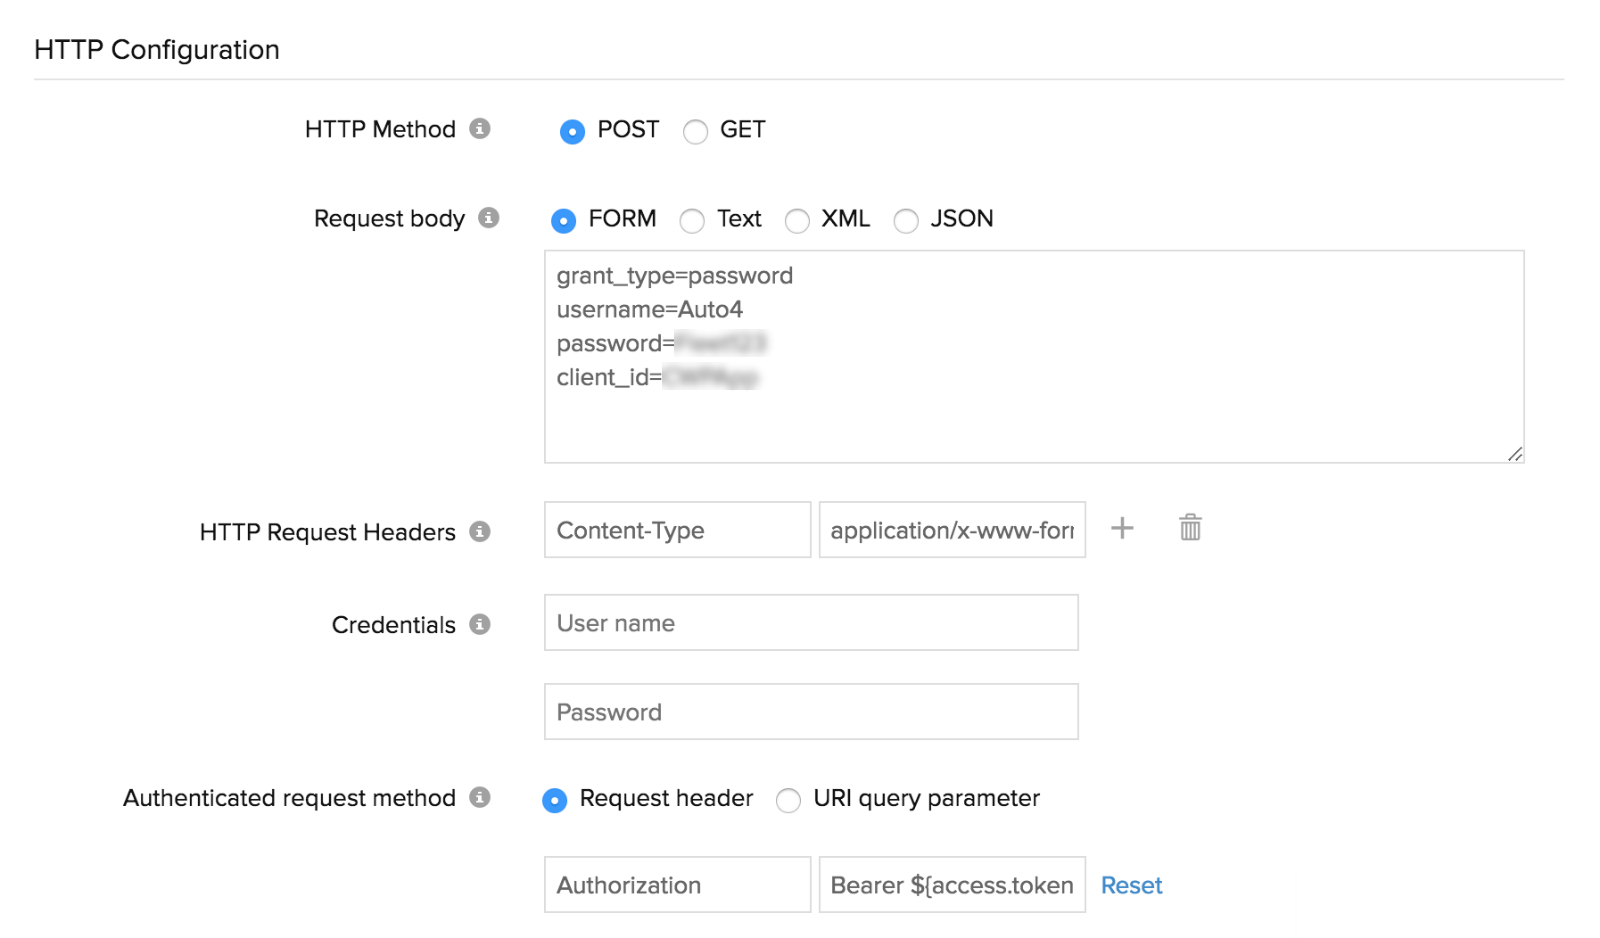Image resolution: width=1600 pixels, height=938 pixels.
Task: Focus the Credentials User name field
Action: point(811,623)
